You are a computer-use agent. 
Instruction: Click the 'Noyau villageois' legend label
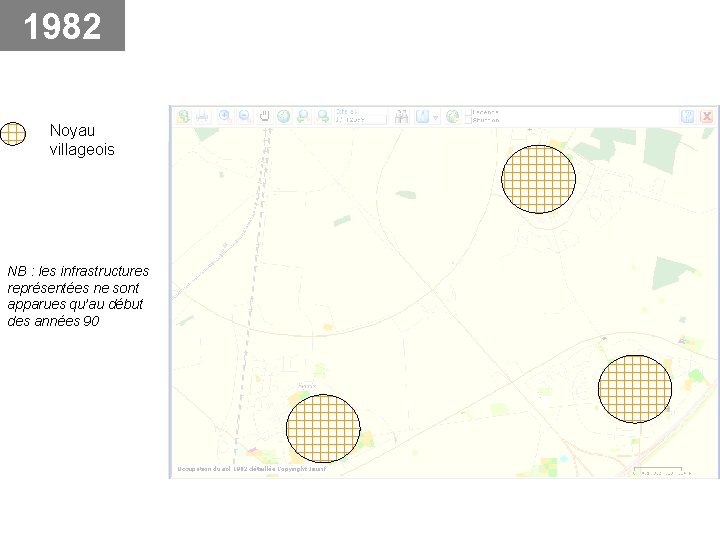tap(82, 140)
